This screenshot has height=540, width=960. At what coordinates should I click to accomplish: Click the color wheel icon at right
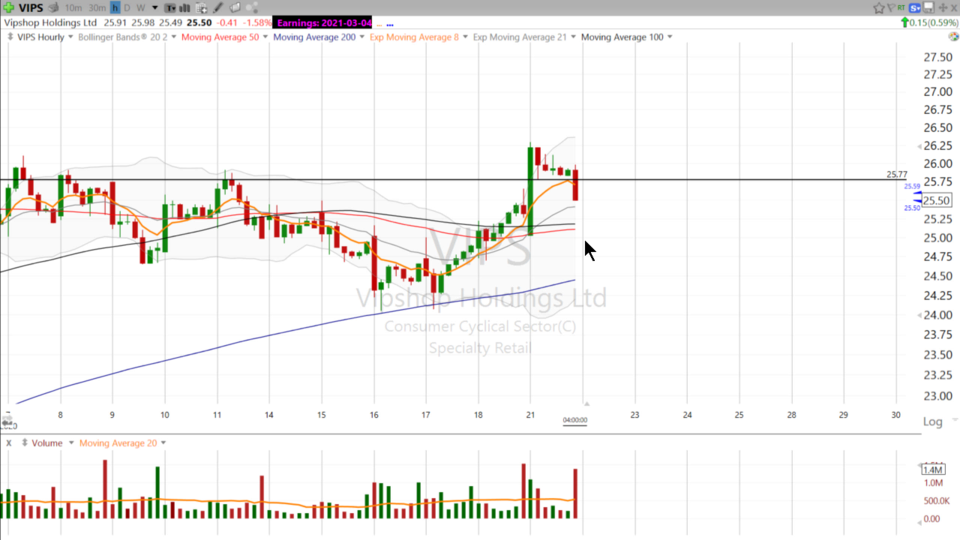point(953,37)
